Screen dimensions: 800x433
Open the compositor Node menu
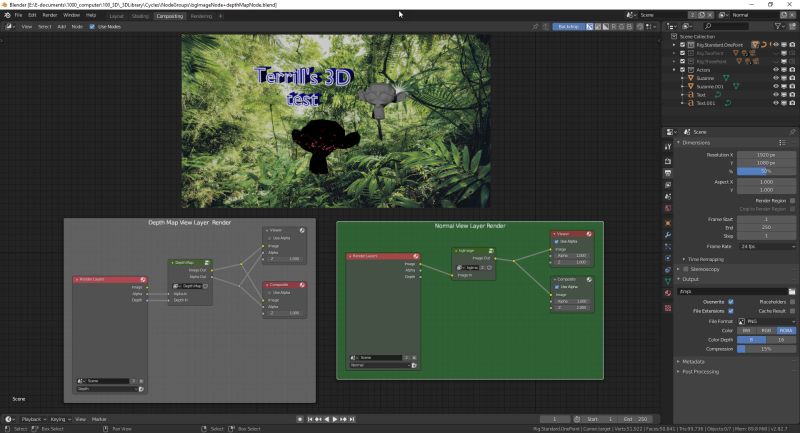(x=77, y=27)
